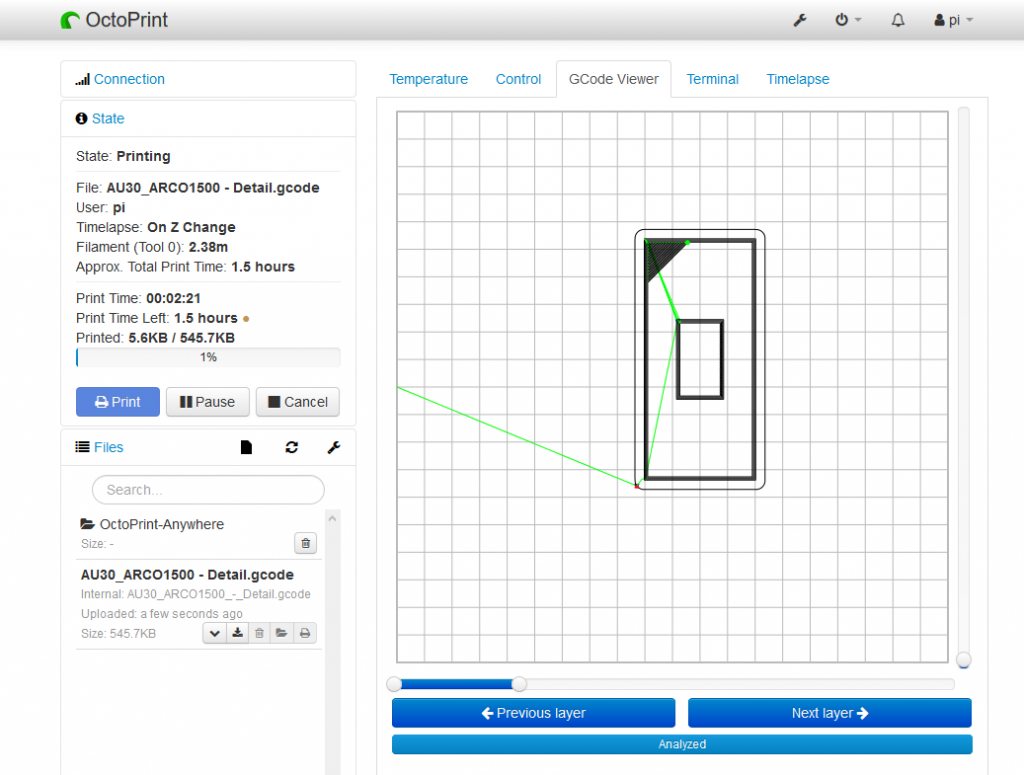Download AU30_ARCO1500 - Detail.gcode
This screenshot has height=775, width=1024.
pyautogui.click(x=238, y=633)
